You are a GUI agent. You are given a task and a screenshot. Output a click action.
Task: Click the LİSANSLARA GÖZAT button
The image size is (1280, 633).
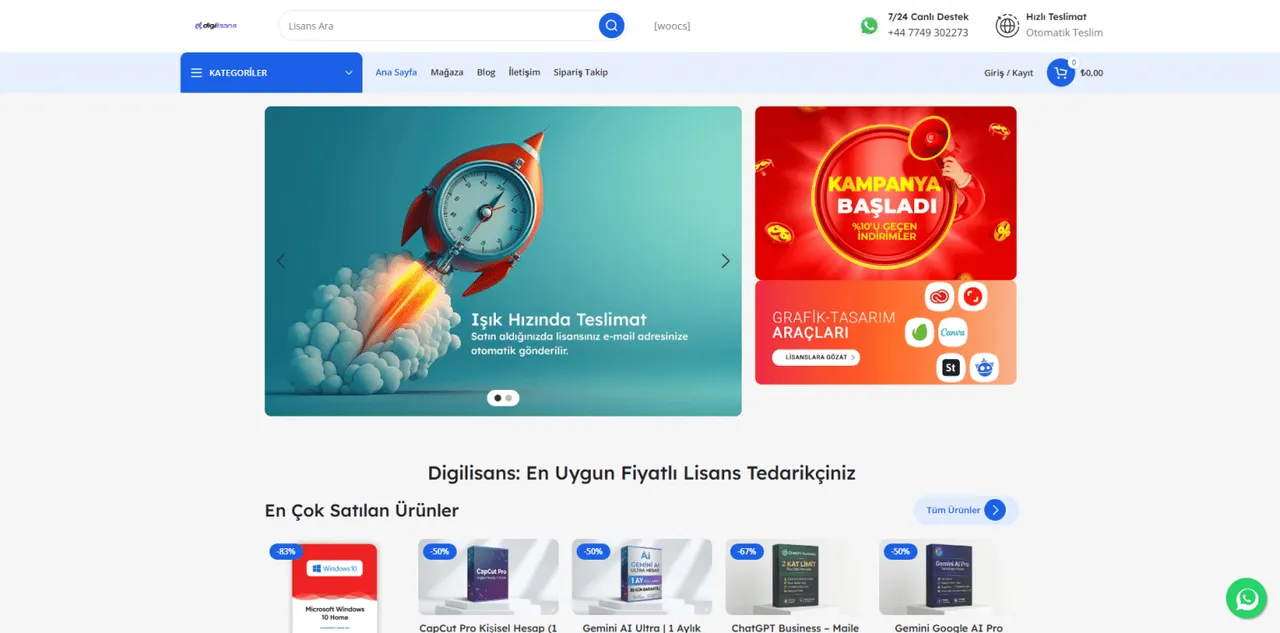coord(815,357)
